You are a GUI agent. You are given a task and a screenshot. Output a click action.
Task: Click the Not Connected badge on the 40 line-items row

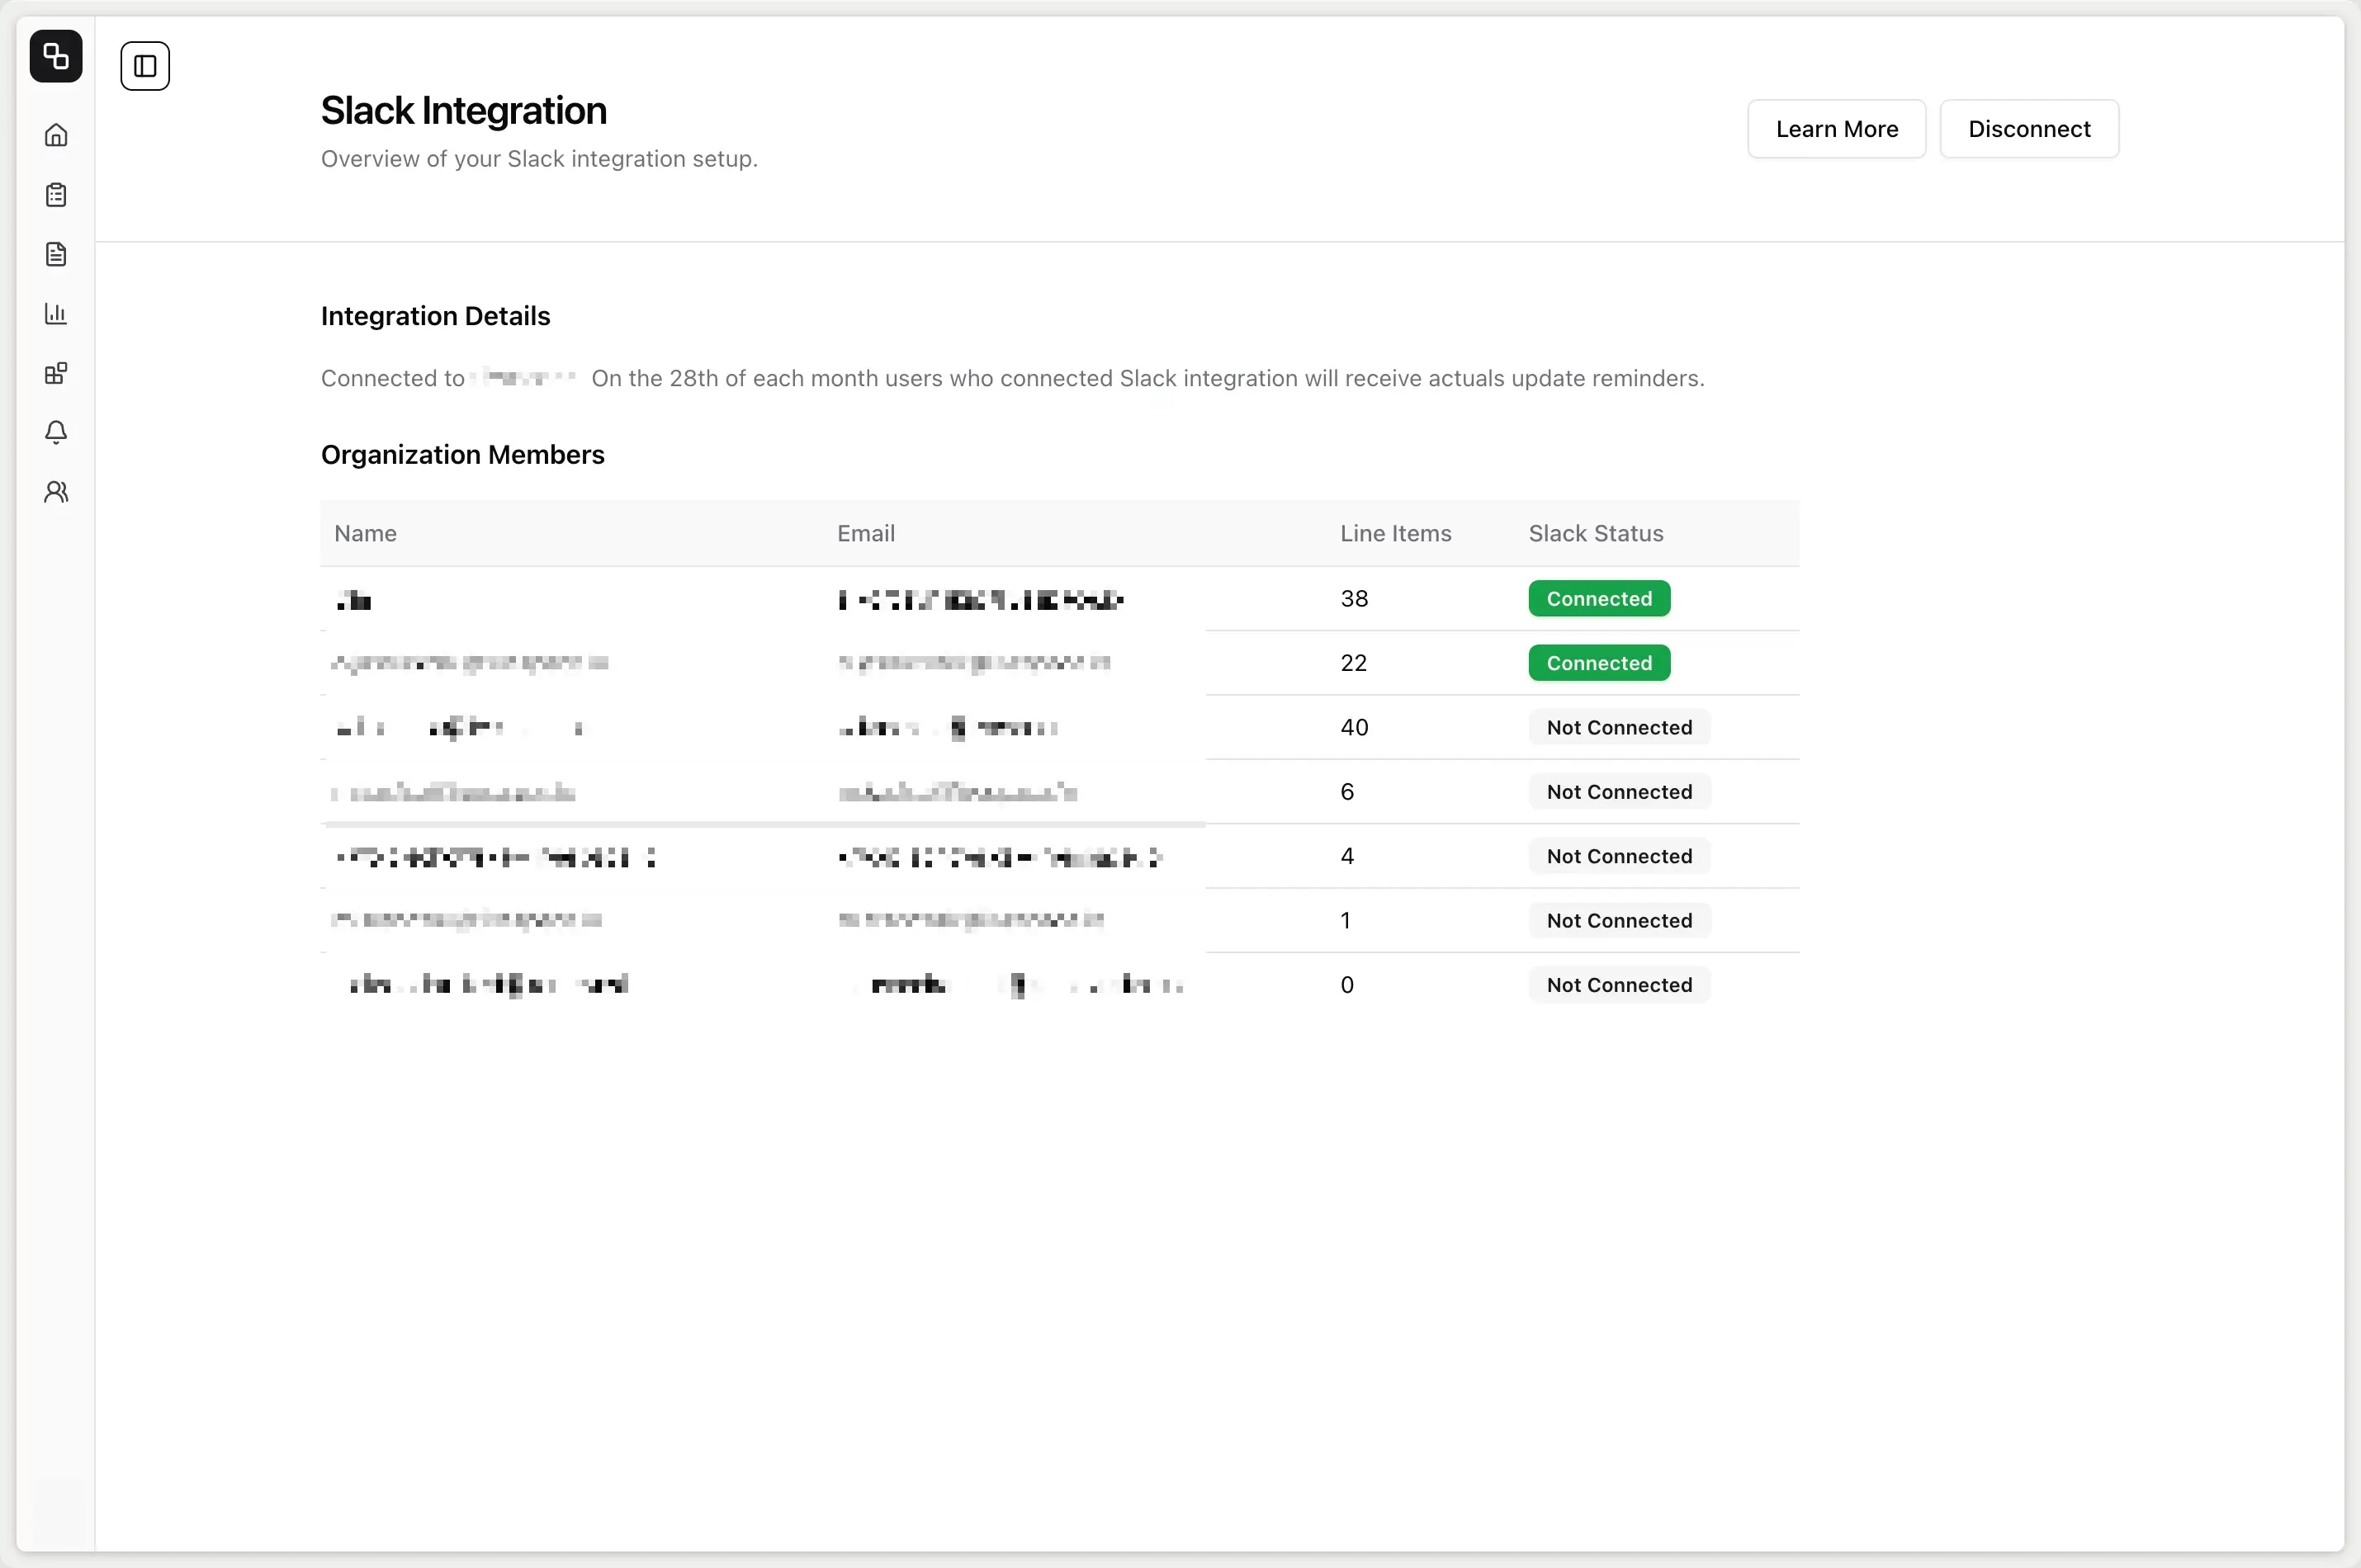(1618, 727)
